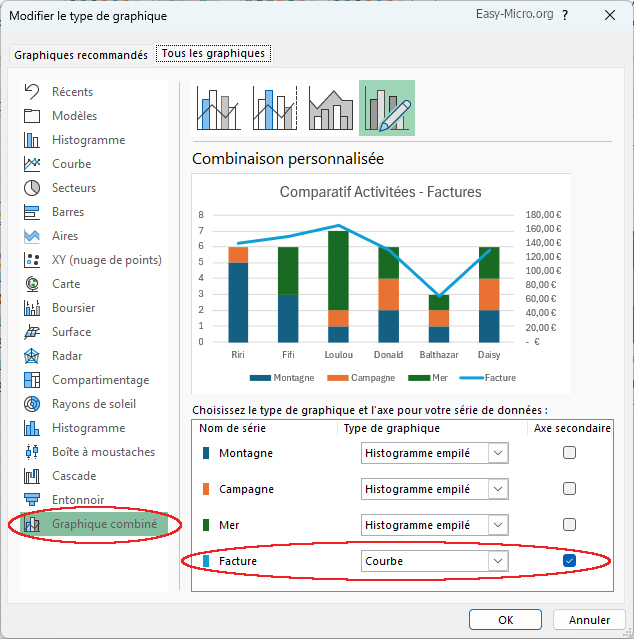The width and height of the screenshot is (634, 639).
Task: Choose the Secteurs pie chart icon
Action: pos(32,188)
